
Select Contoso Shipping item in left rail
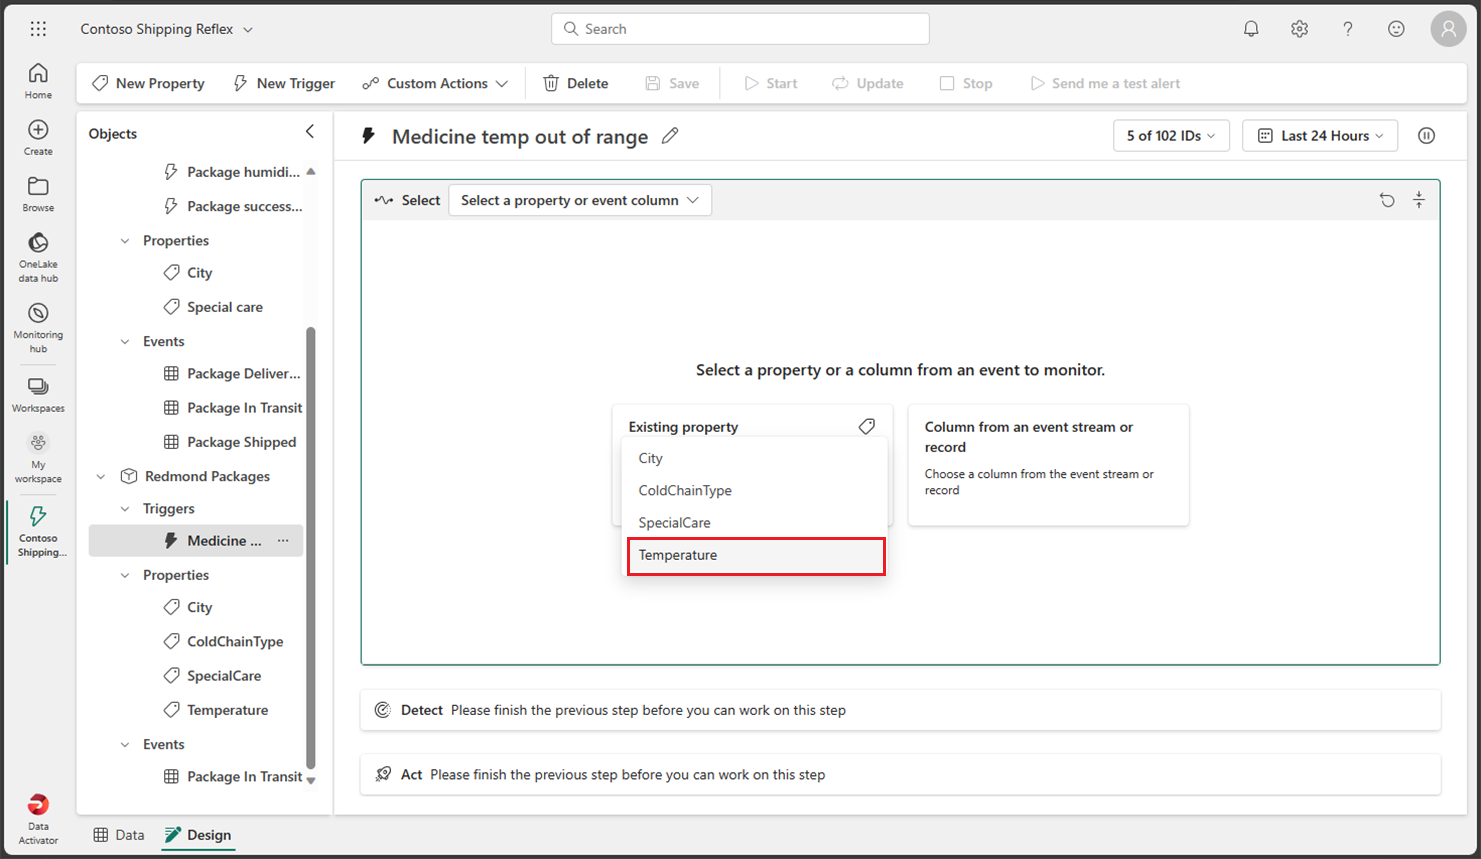point(40,531)
